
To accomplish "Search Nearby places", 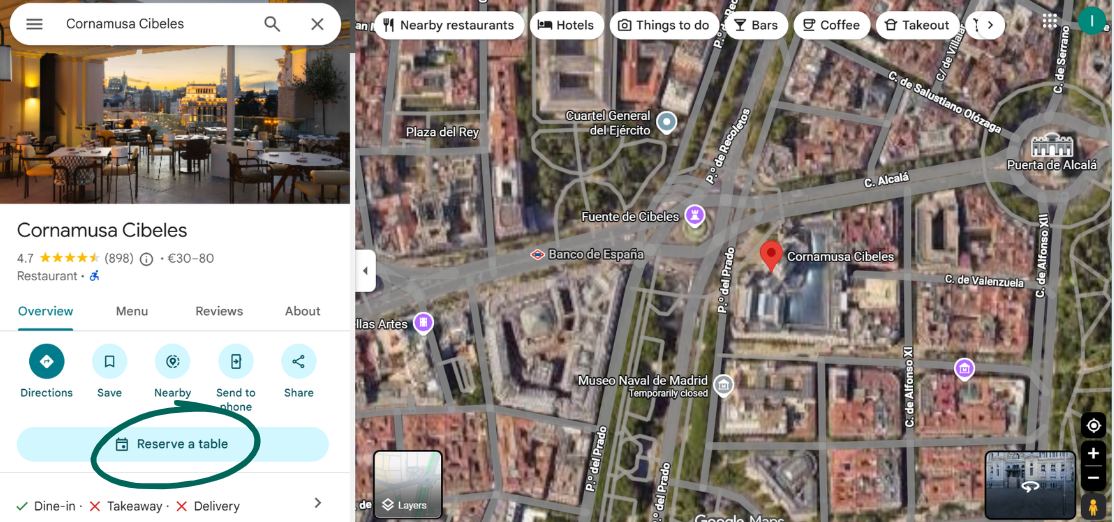I will (x=173, y=361).
